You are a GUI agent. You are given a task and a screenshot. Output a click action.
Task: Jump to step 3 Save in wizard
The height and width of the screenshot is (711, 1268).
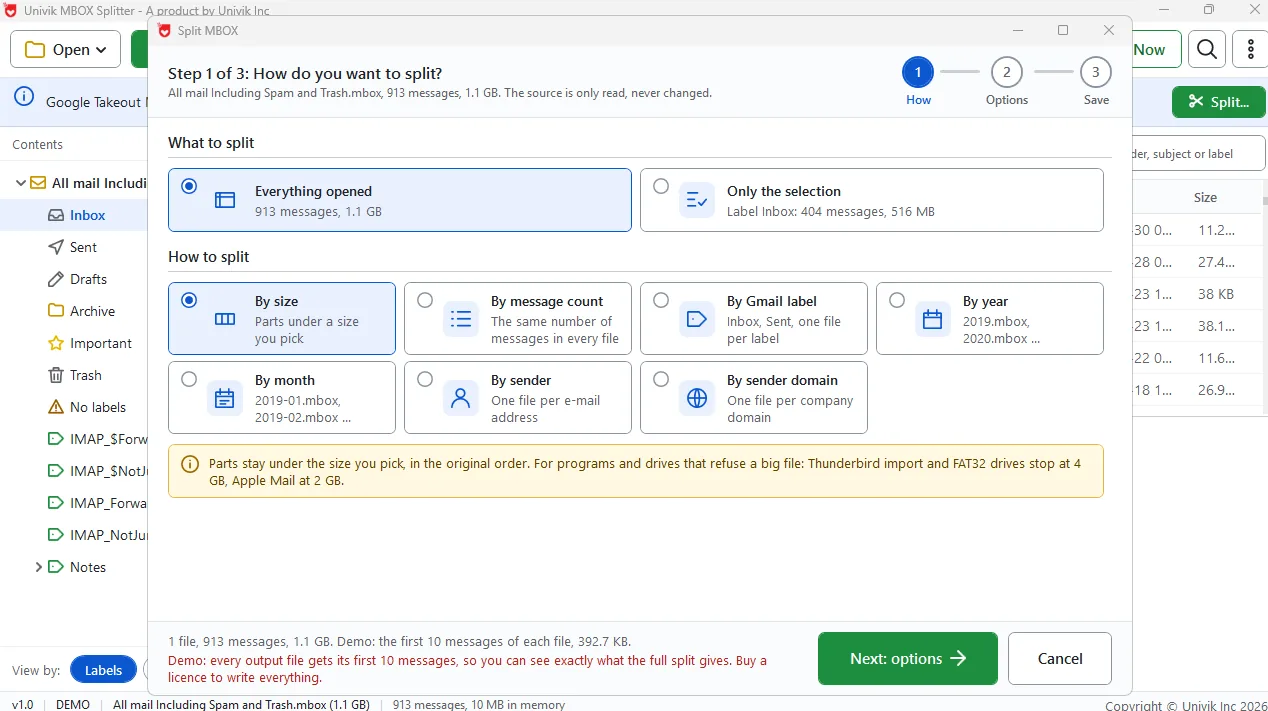point(1095,72)
